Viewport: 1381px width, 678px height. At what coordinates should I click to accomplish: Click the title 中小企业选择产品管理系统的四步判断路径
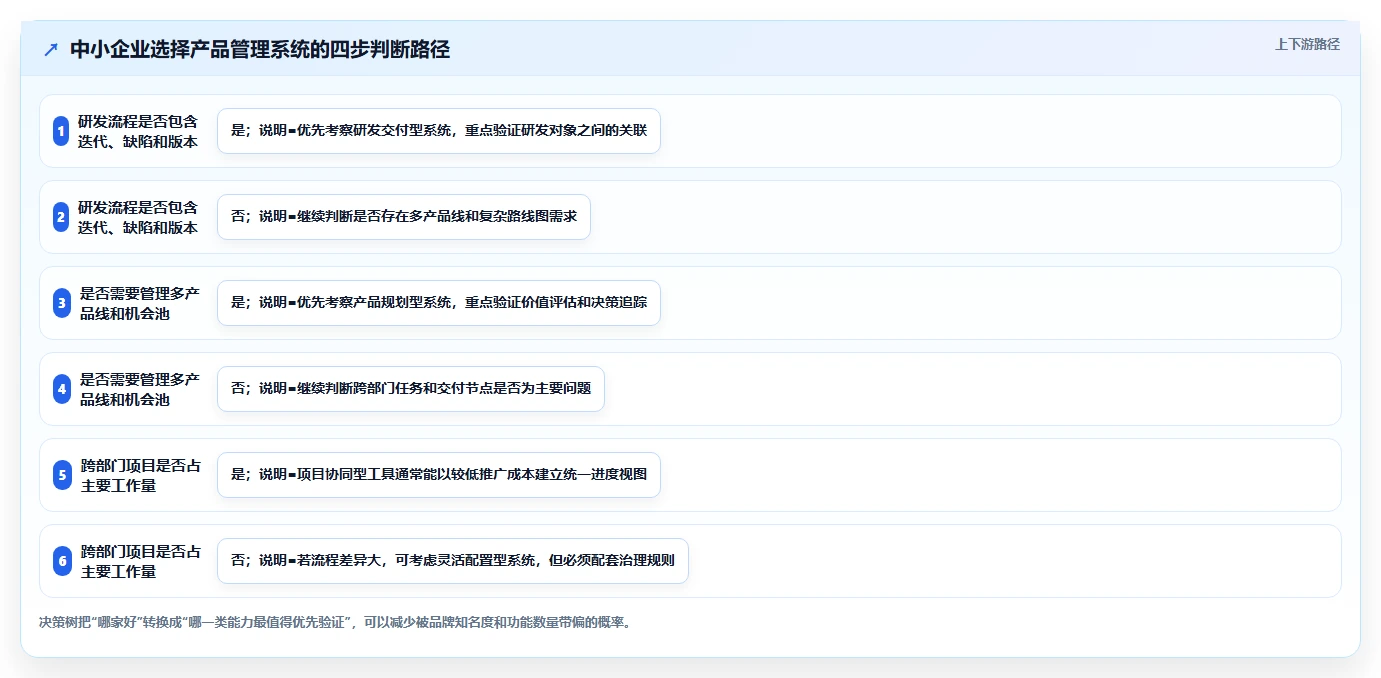260,50
